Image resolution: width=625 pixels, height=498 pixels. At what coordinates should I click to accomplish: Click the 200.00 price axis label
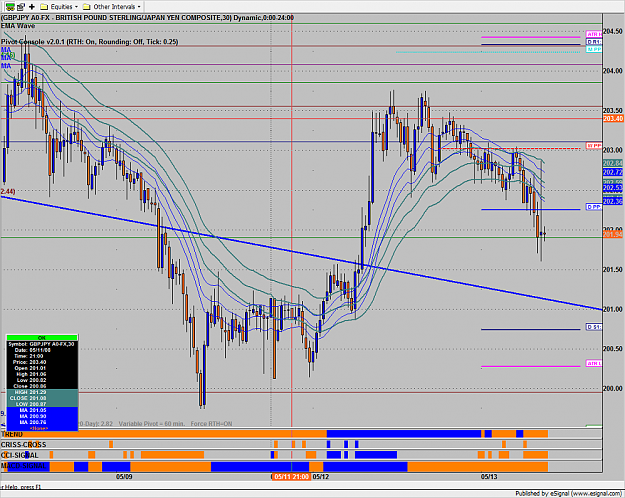[x=613, y=389]
